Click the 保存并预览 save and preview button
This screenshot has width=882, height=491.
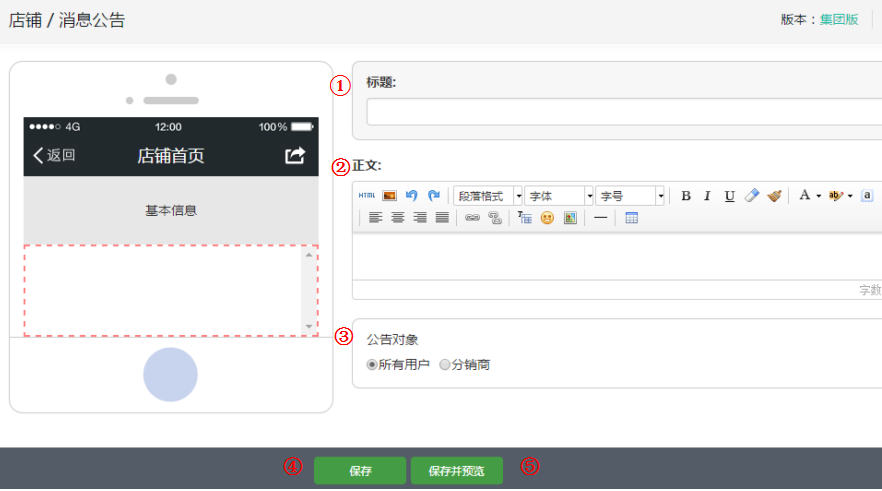click(456, 471)
